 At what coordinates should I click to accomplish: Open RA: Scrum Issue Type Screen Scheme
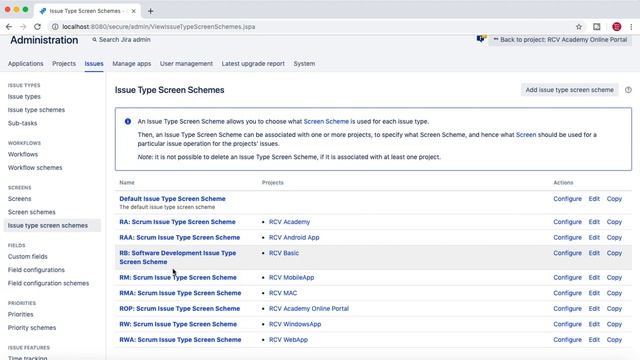(177, 222)
